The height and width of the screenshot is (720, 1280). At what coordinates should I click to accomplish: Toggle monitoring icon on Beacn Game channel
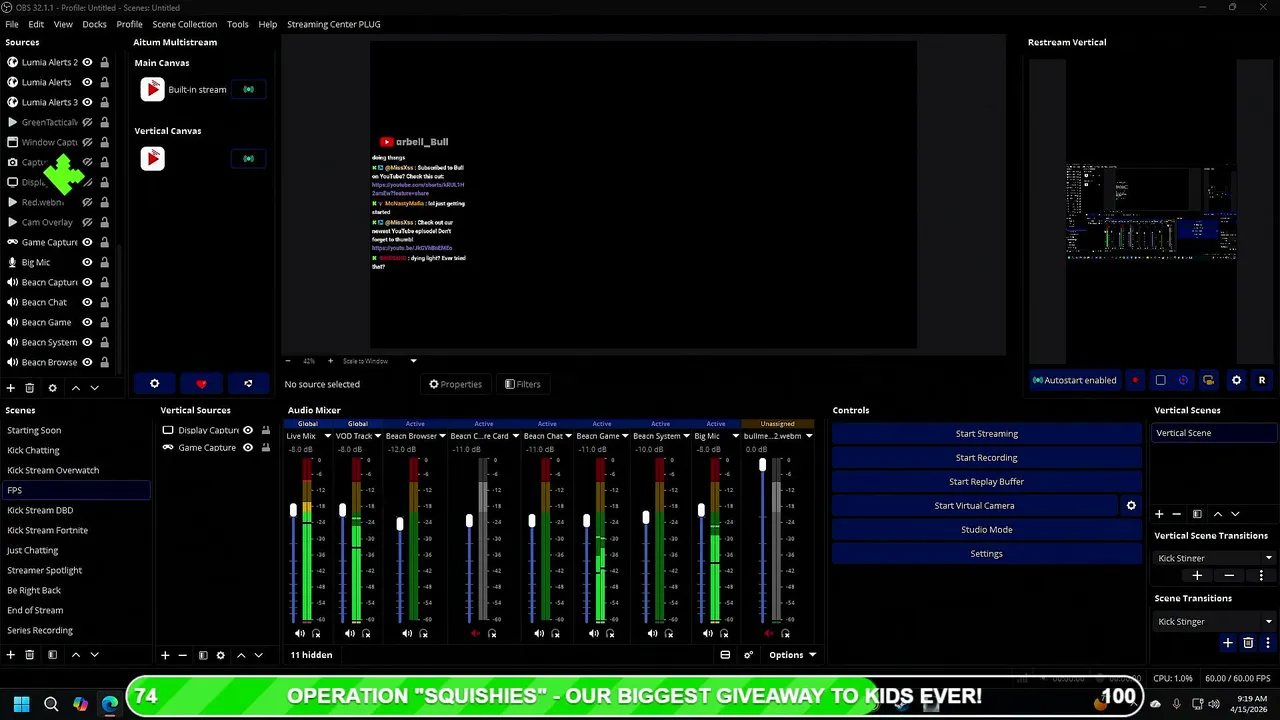tap(610, 633)
